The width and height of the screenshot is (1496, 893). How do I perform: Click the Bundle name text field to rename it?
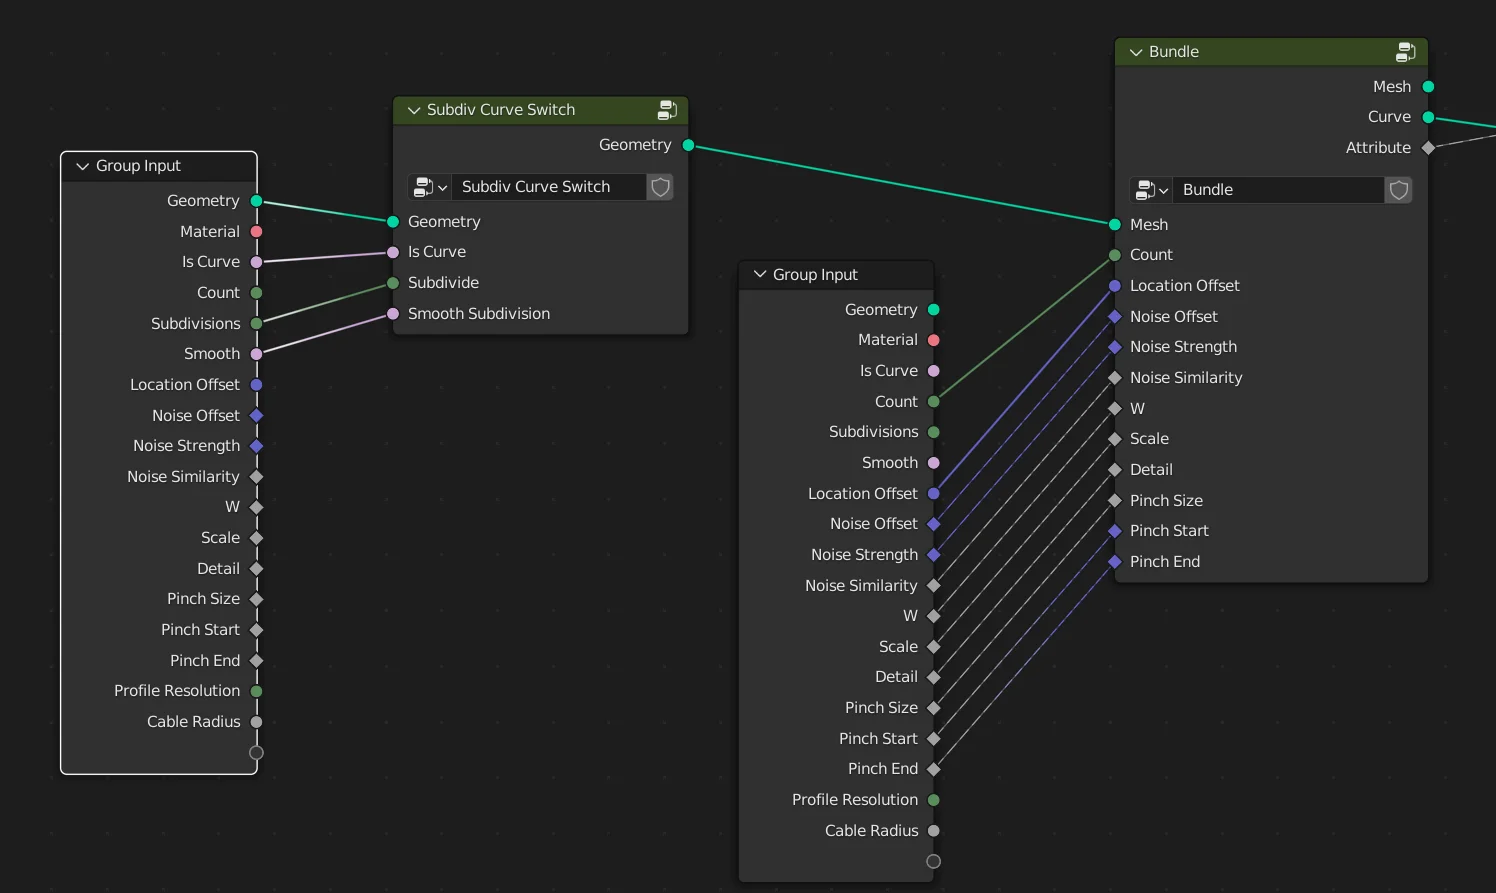[x=1280, y=190]
